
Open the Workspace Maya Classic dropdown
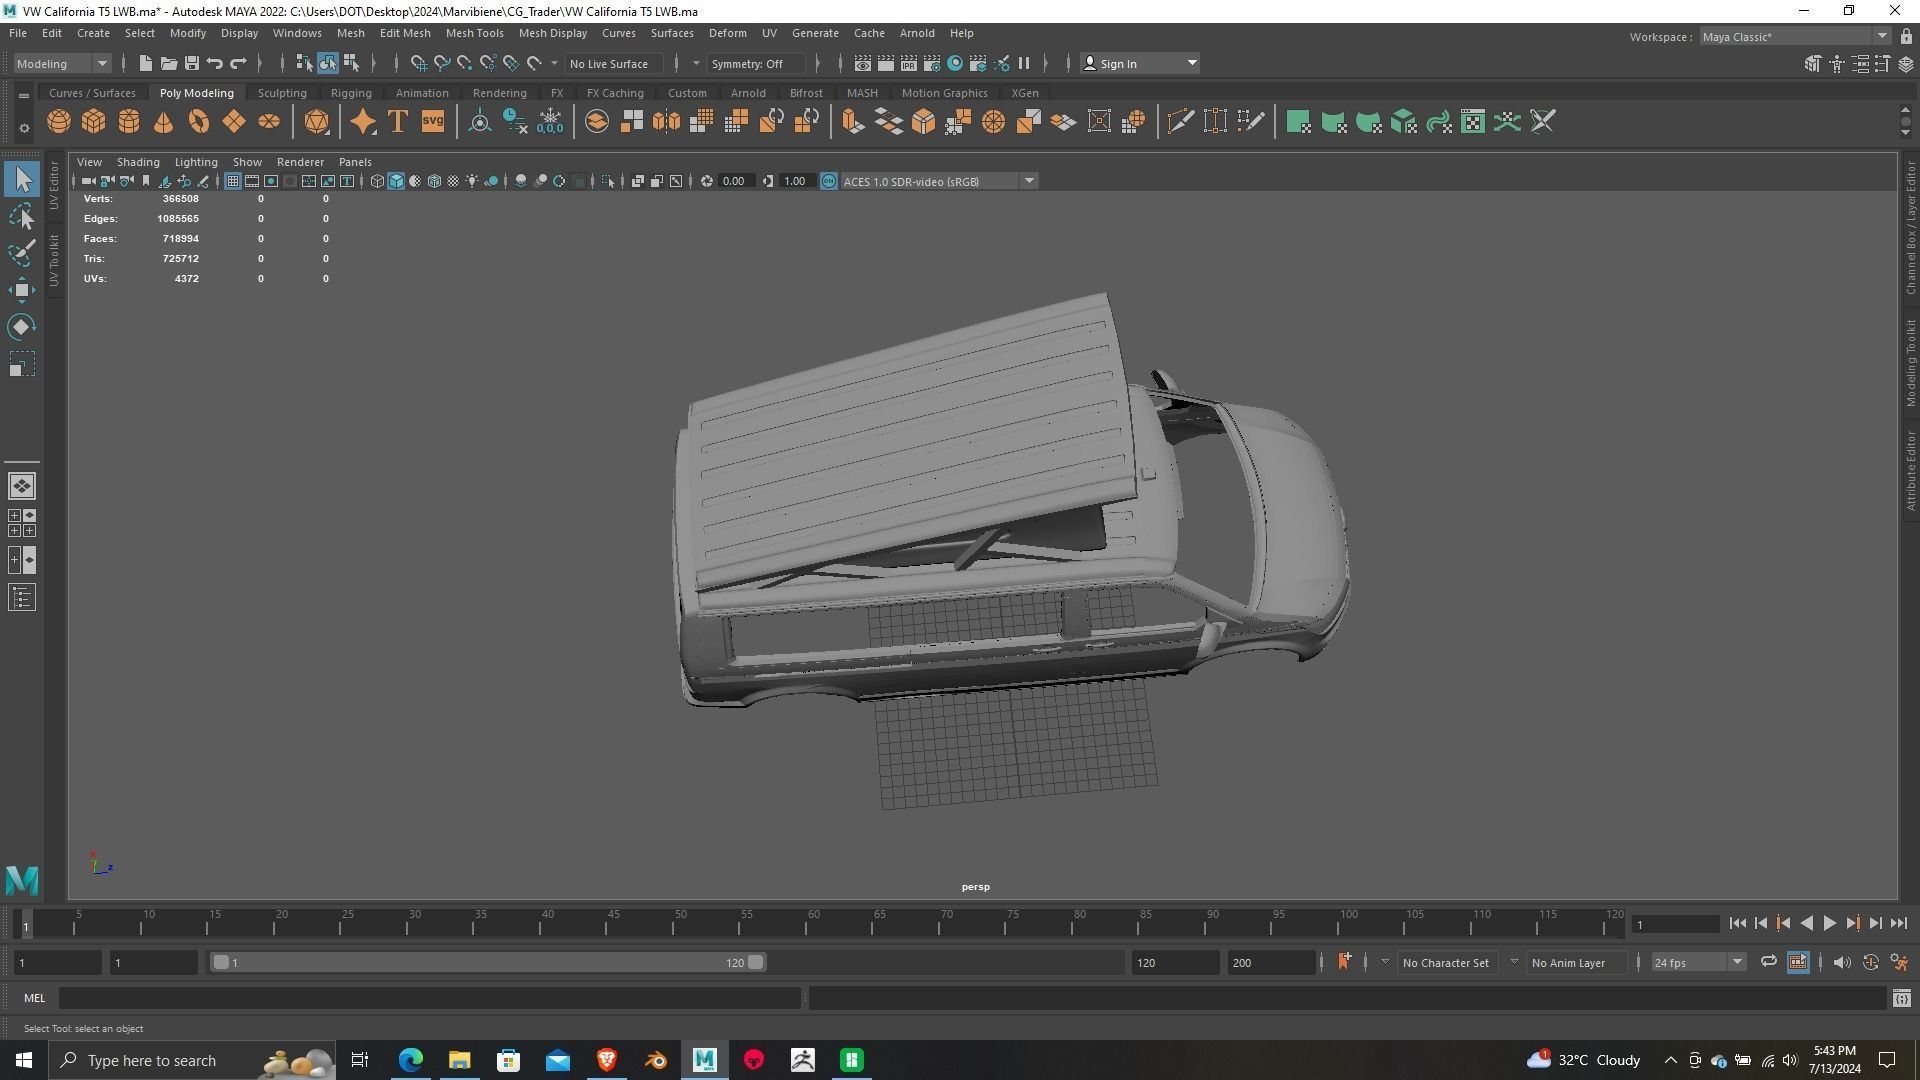tap(1795, 37)
